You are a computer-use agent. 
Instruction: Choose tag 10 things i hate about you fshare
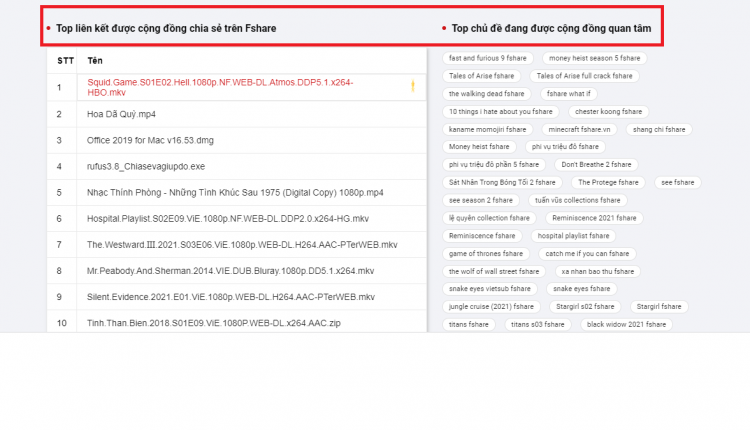(500, 111)
